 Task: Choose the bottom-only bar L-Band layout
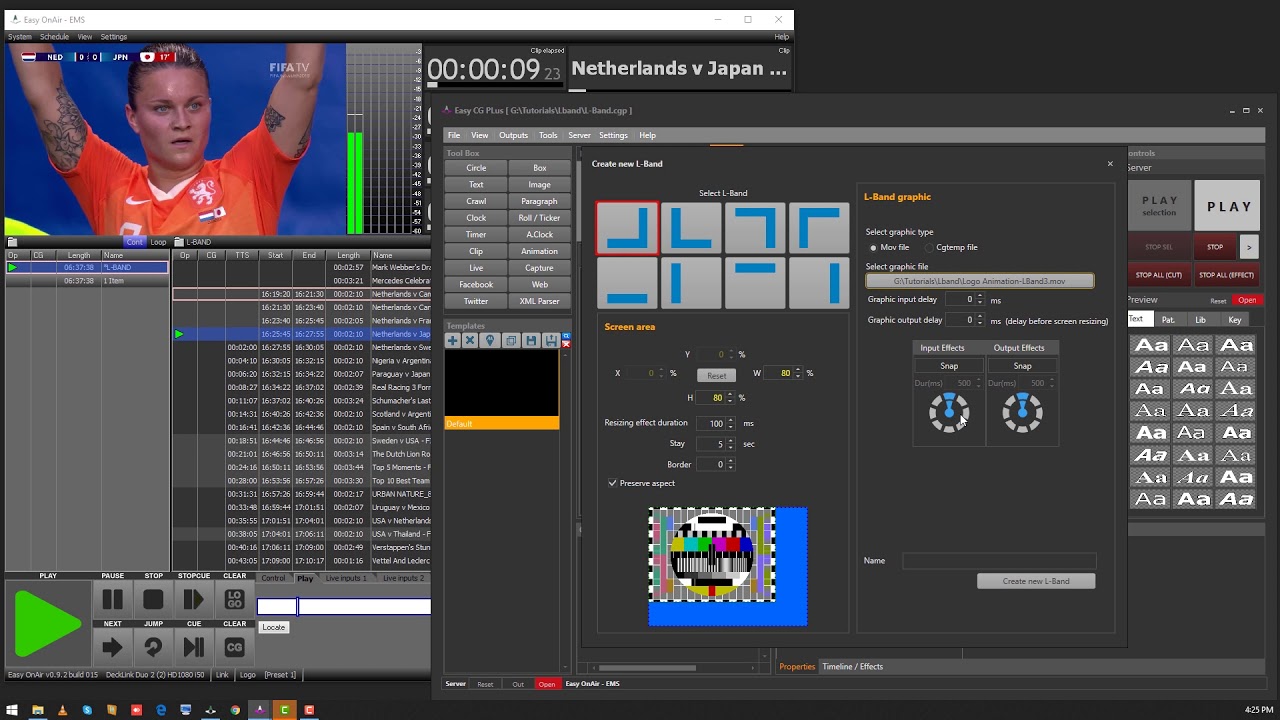[x=627, y=283]
